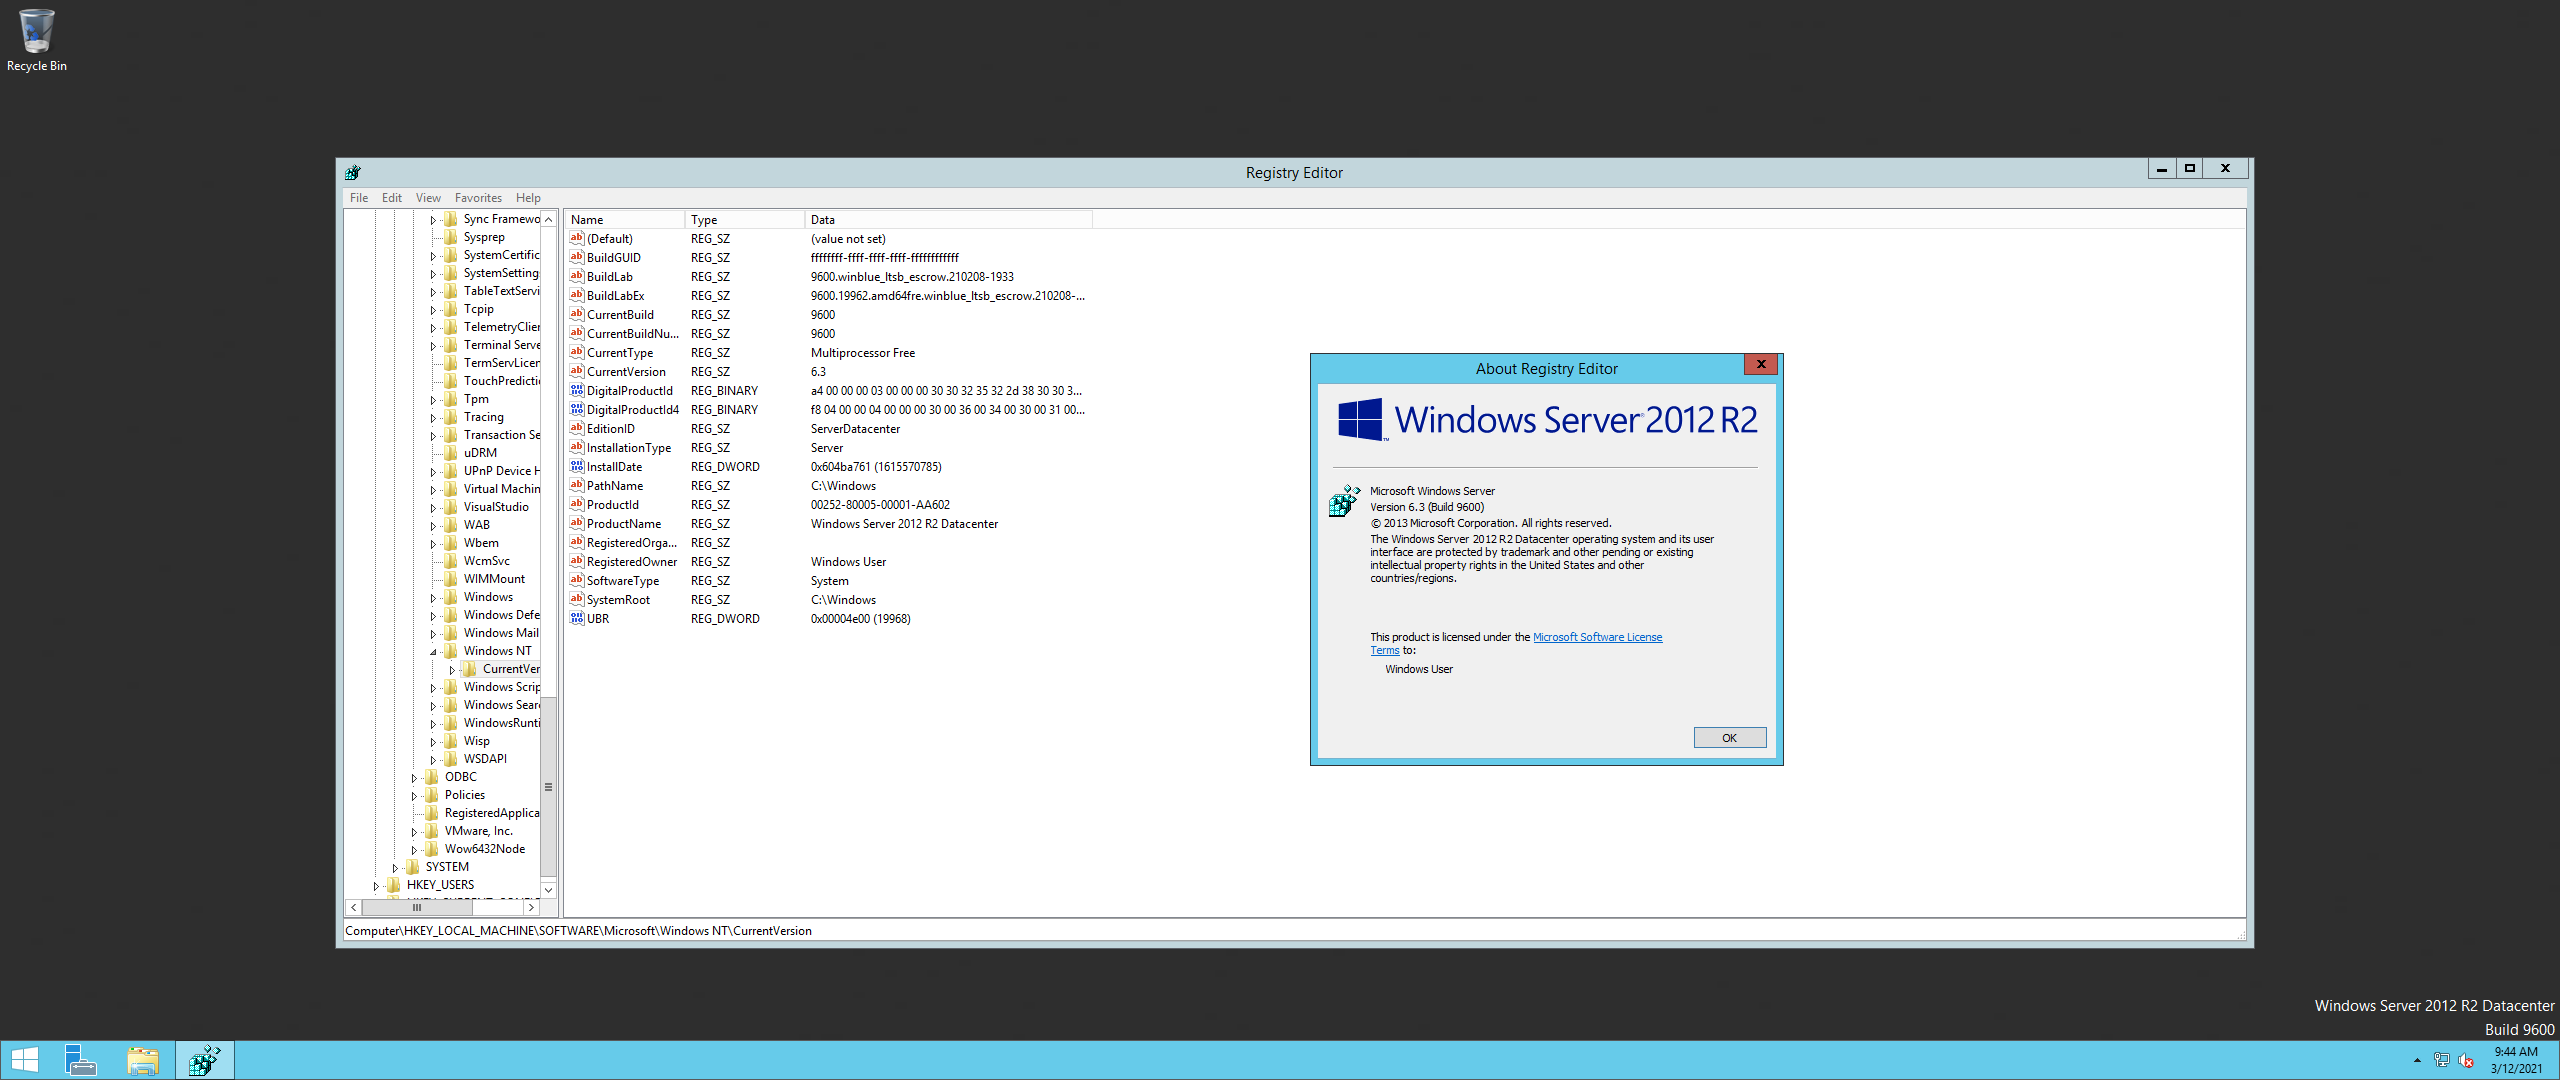Open the Favorites menu
Viewport: 2560px width, 1080px height.
point(478,198)
